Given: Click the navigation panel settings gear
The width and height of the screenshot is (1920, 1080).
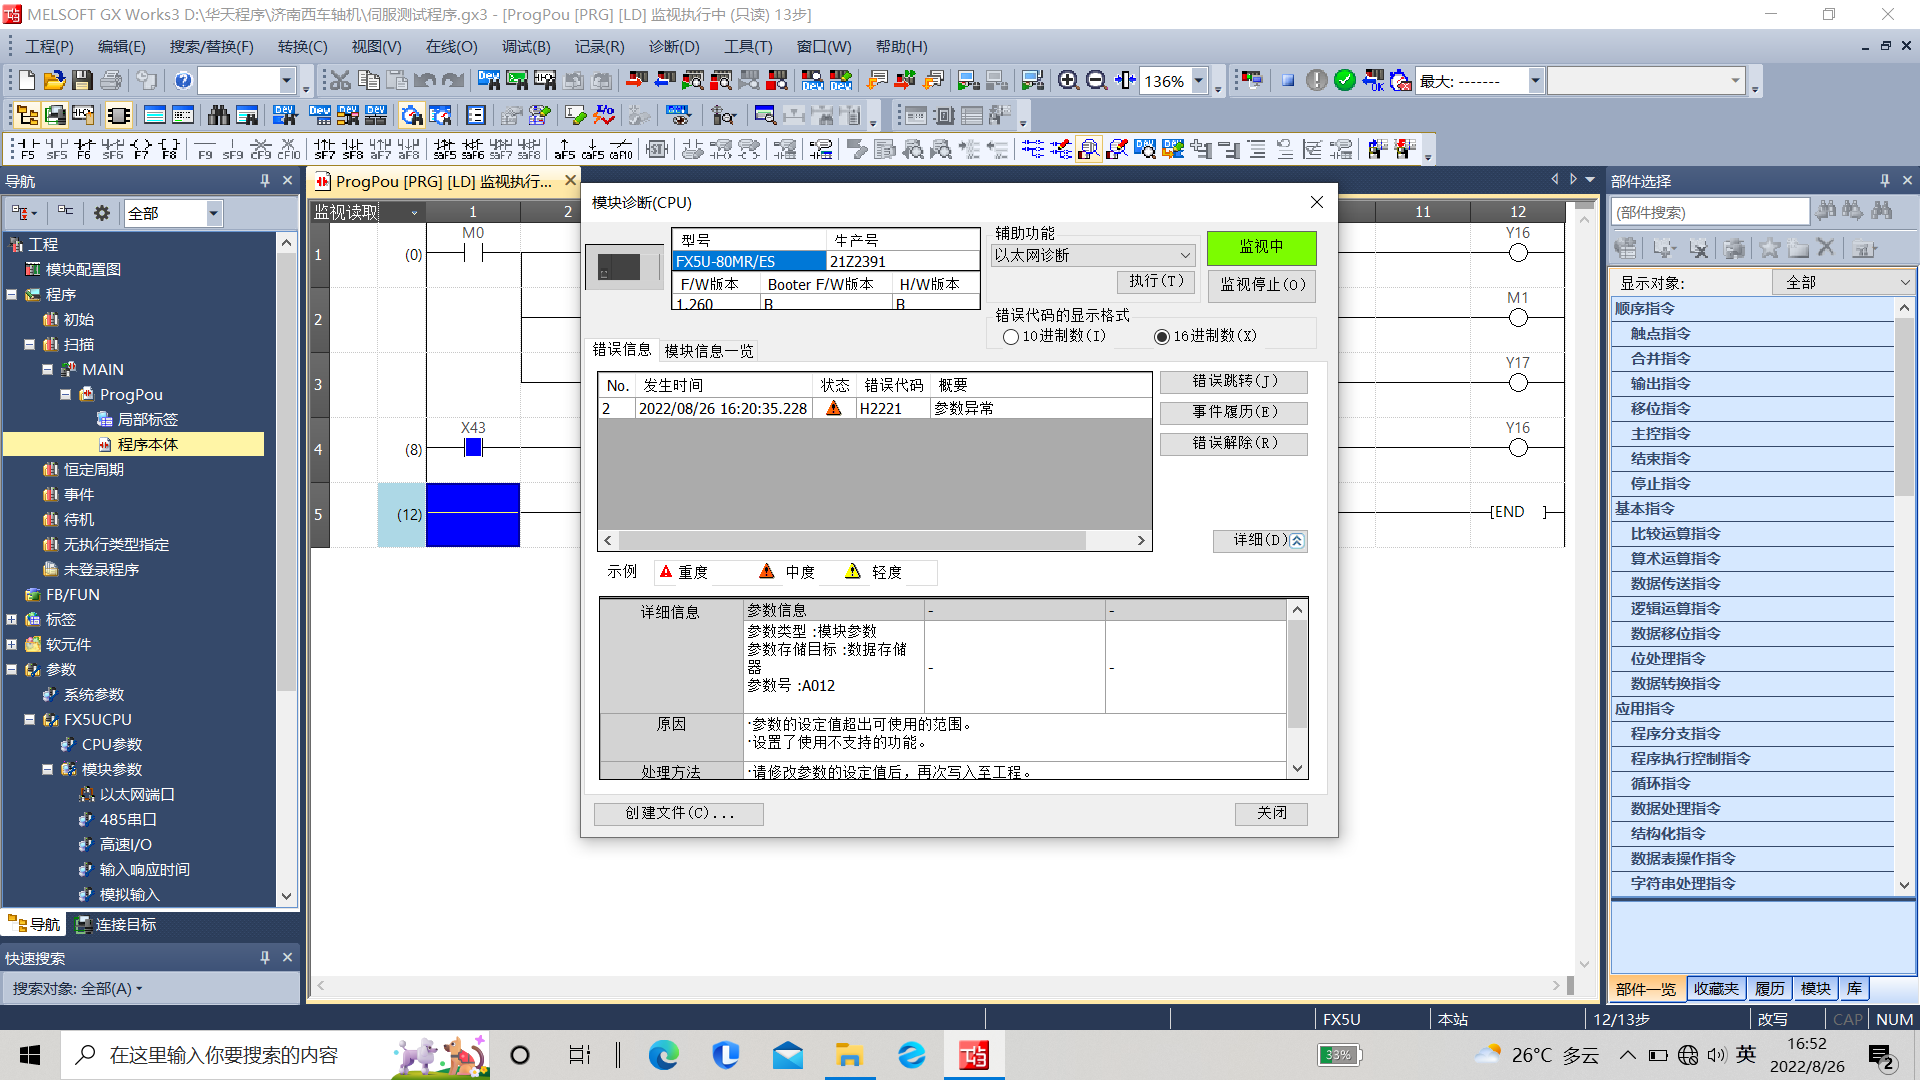Looking at the screenshot, I should coord(101,213).
